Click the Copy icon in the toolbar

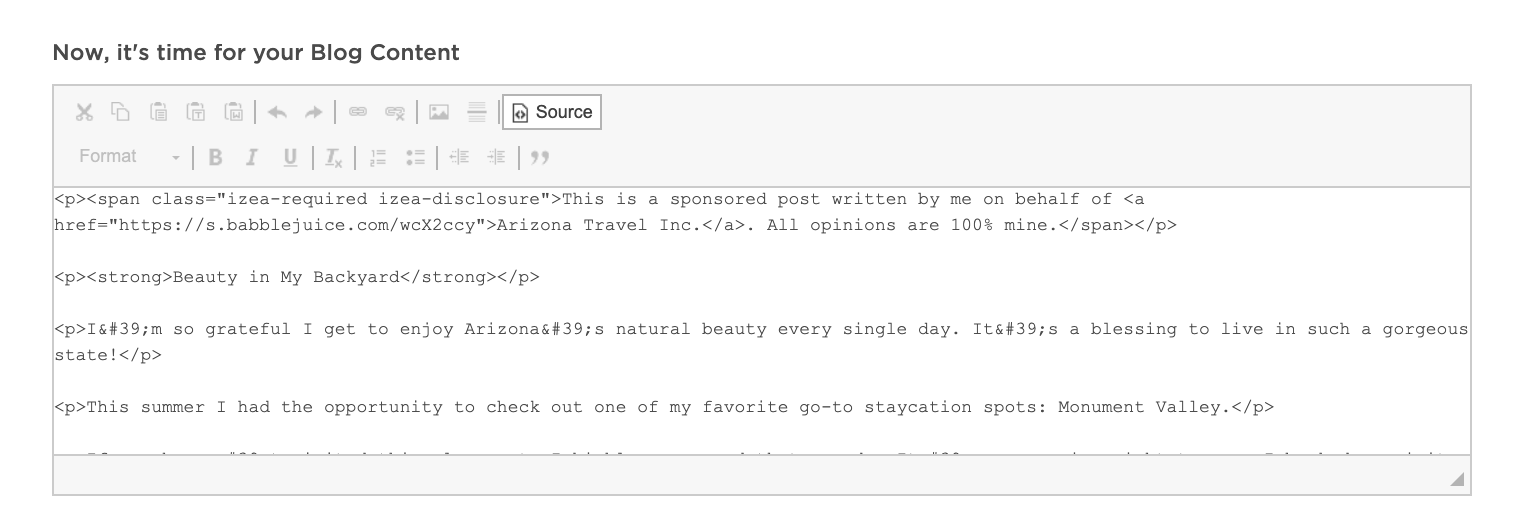[x=120, y=112]
